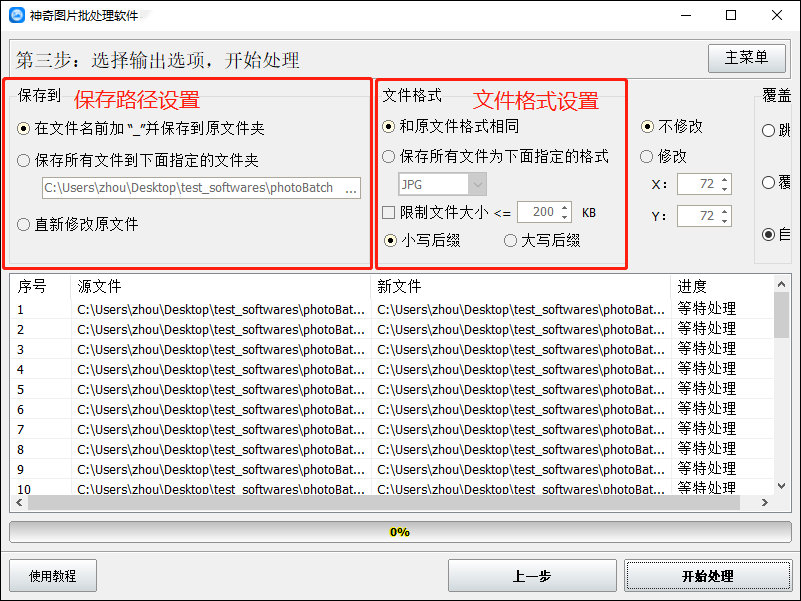The width and height of the screenshot is (801, 601).
Task: Increase Y value with up arrow
Action: tap(725, 211)
